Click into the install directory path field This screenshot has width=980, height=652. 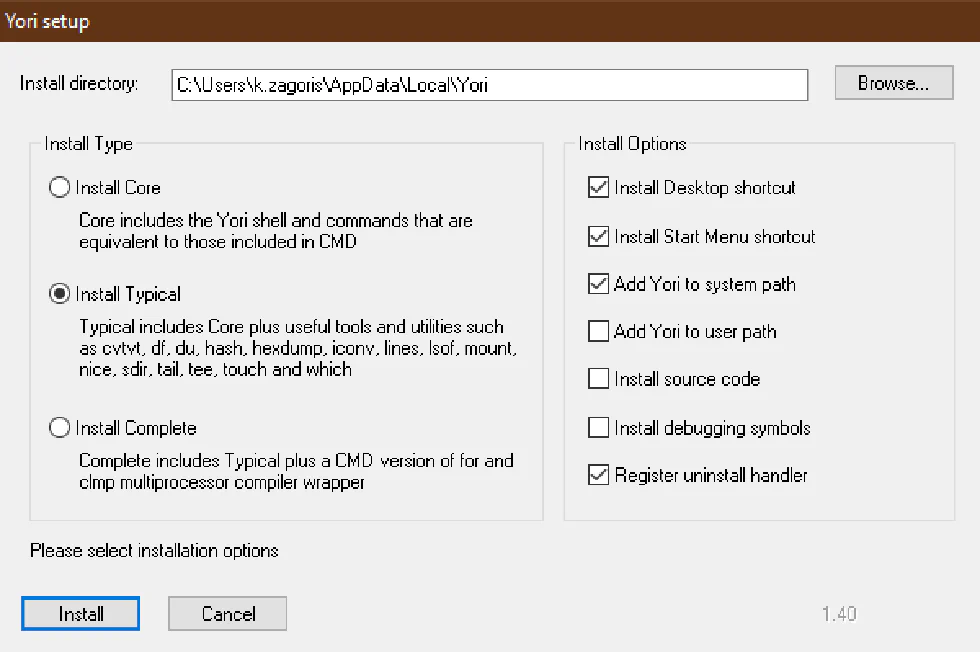[489, 85]
